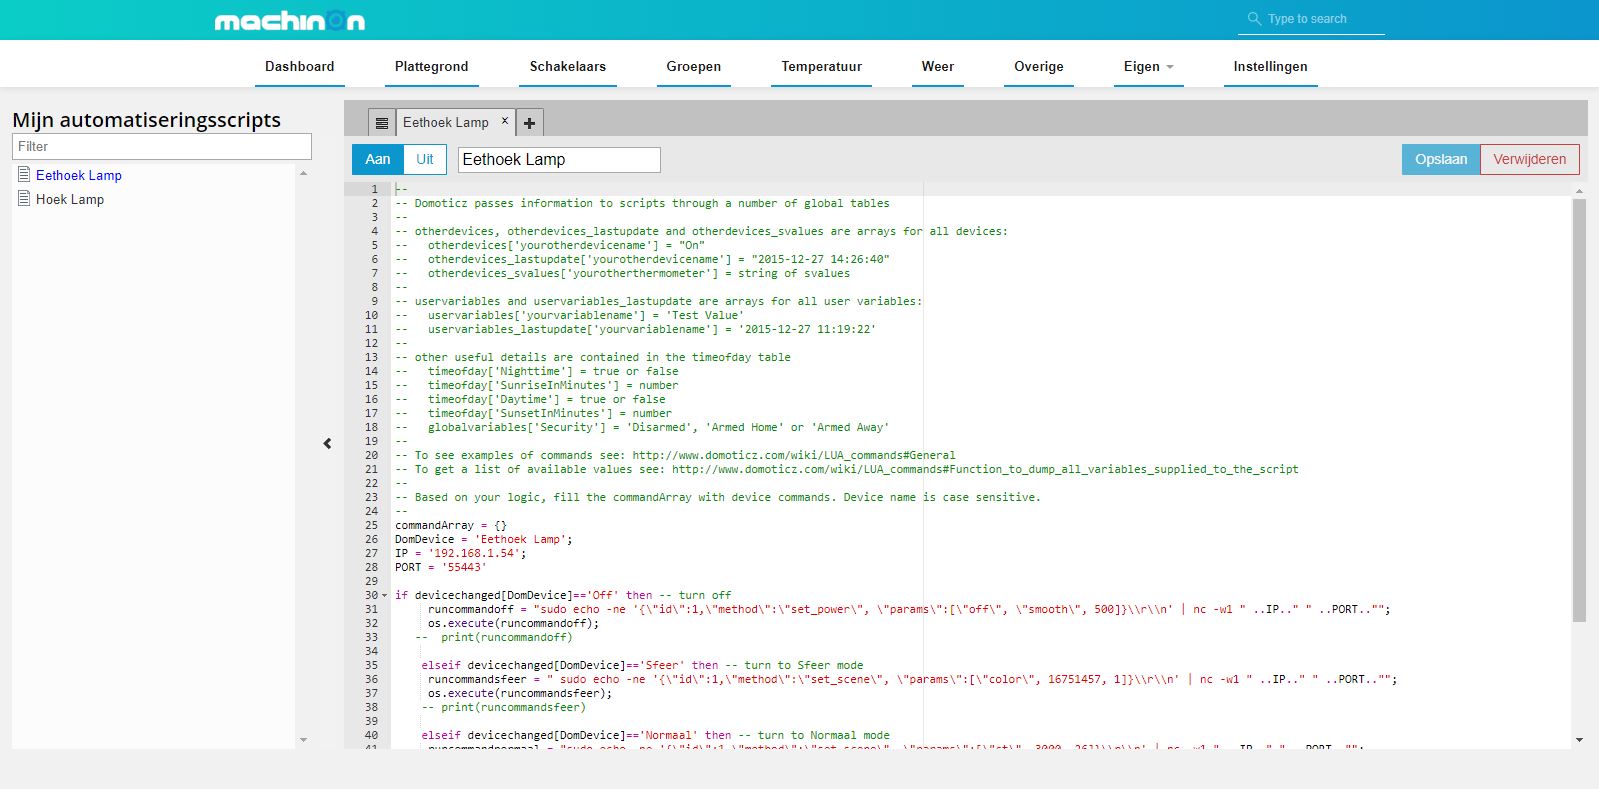This screenshot has height=789, width=1599.
Task: Select the Eethoek Lamp editor tab
Action: coord(446,123)
